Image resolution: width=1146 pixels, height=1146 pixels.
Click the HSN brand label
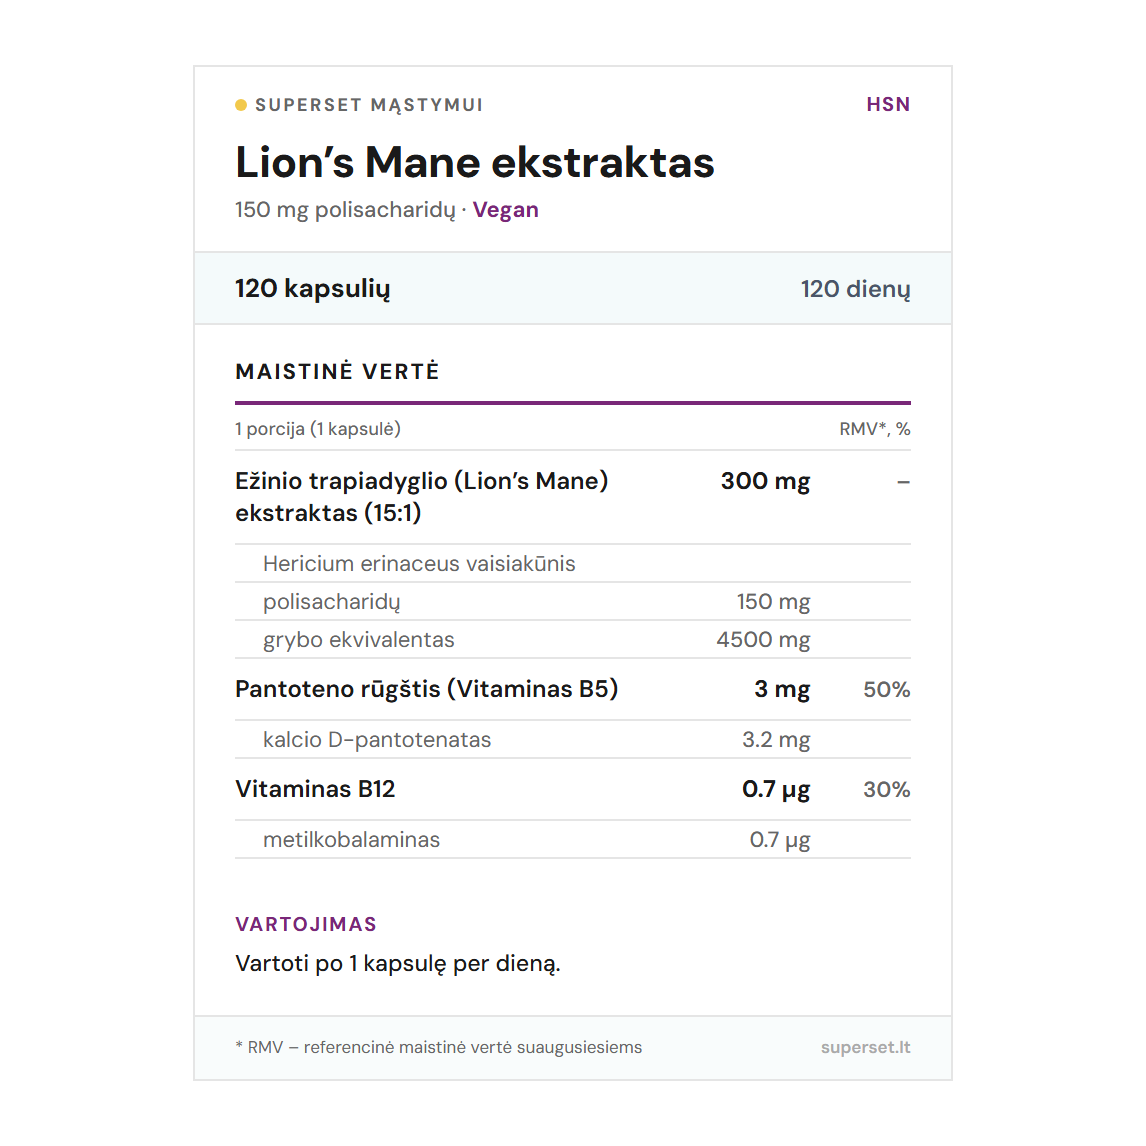coord(888,105)
